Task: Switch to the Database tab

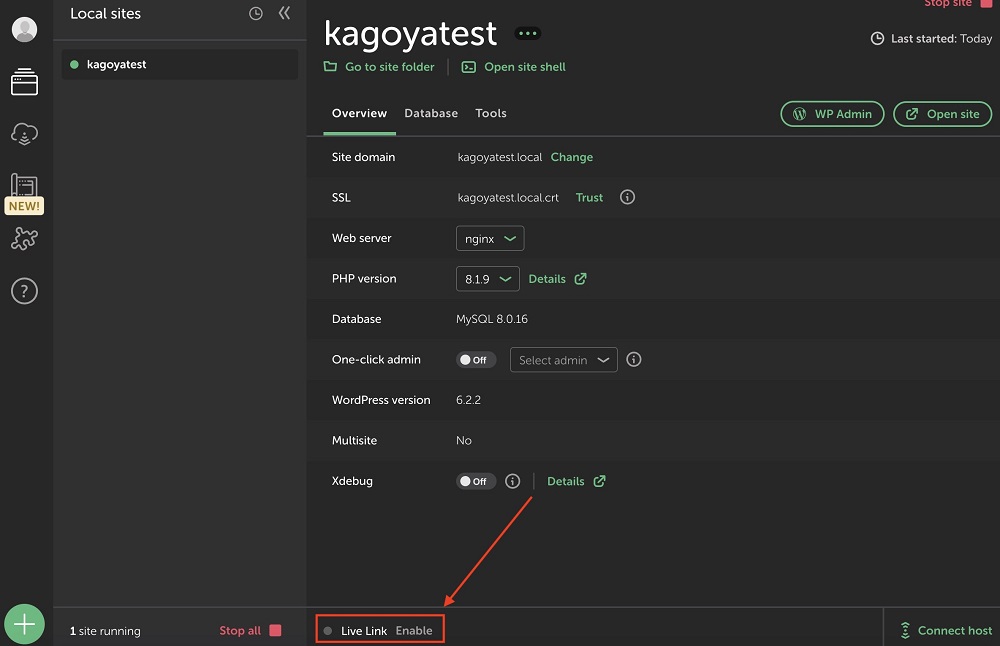Action: 431,114
